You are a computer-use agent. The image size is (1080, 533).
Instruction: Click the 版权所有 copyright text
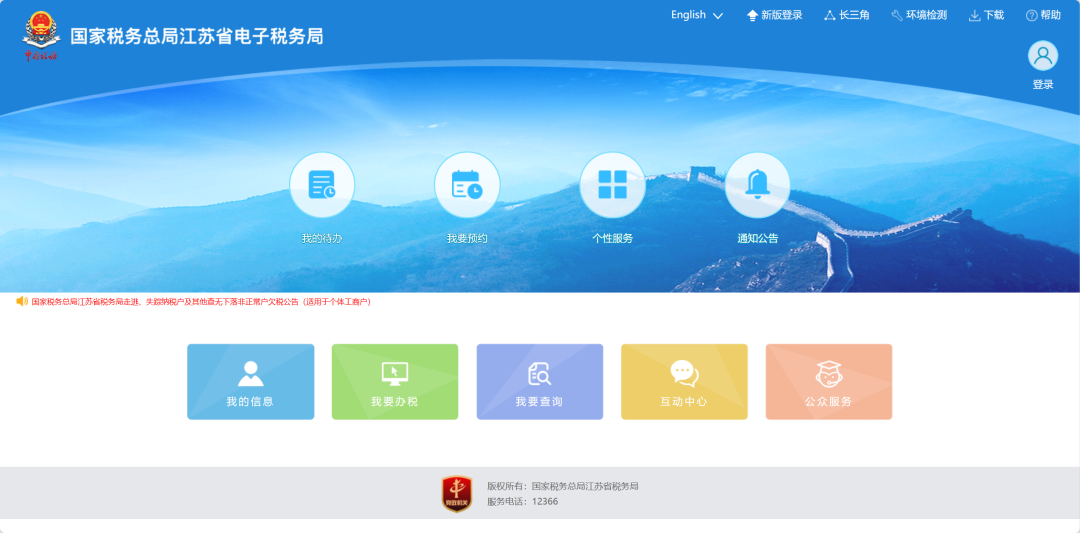pos(563,486)
